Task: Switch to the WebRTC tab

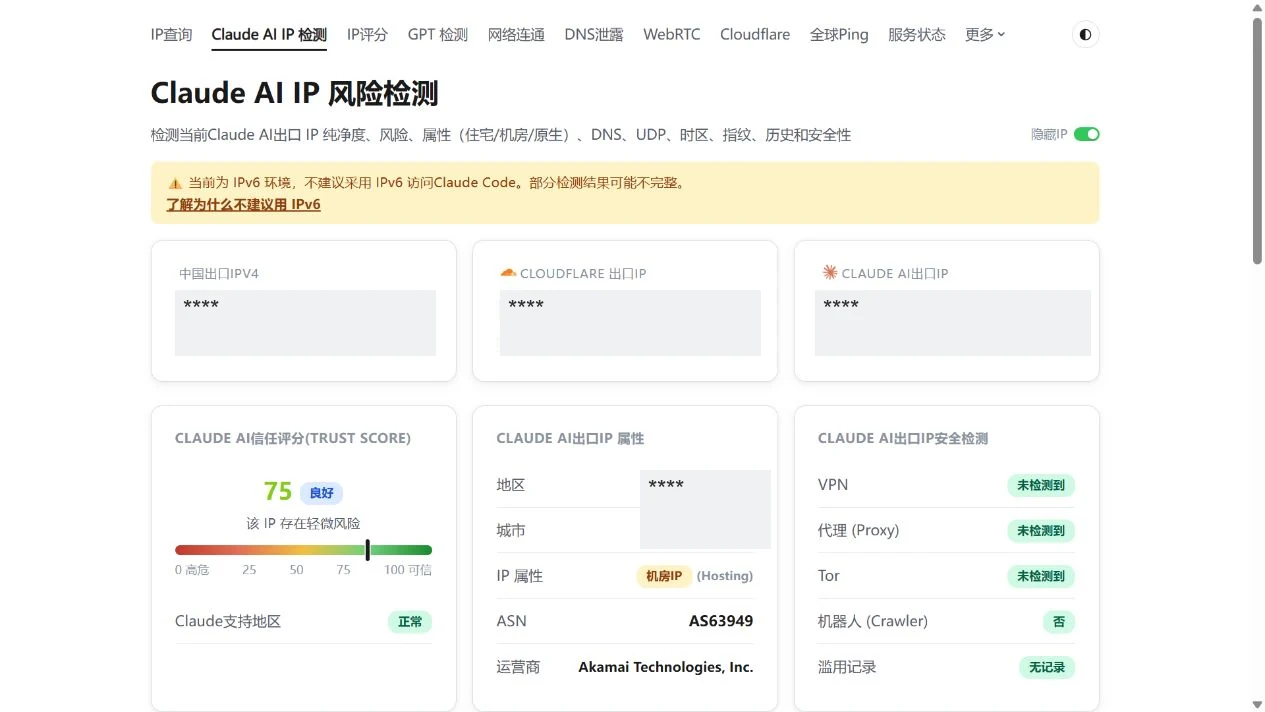Action: tap(672, 35)
